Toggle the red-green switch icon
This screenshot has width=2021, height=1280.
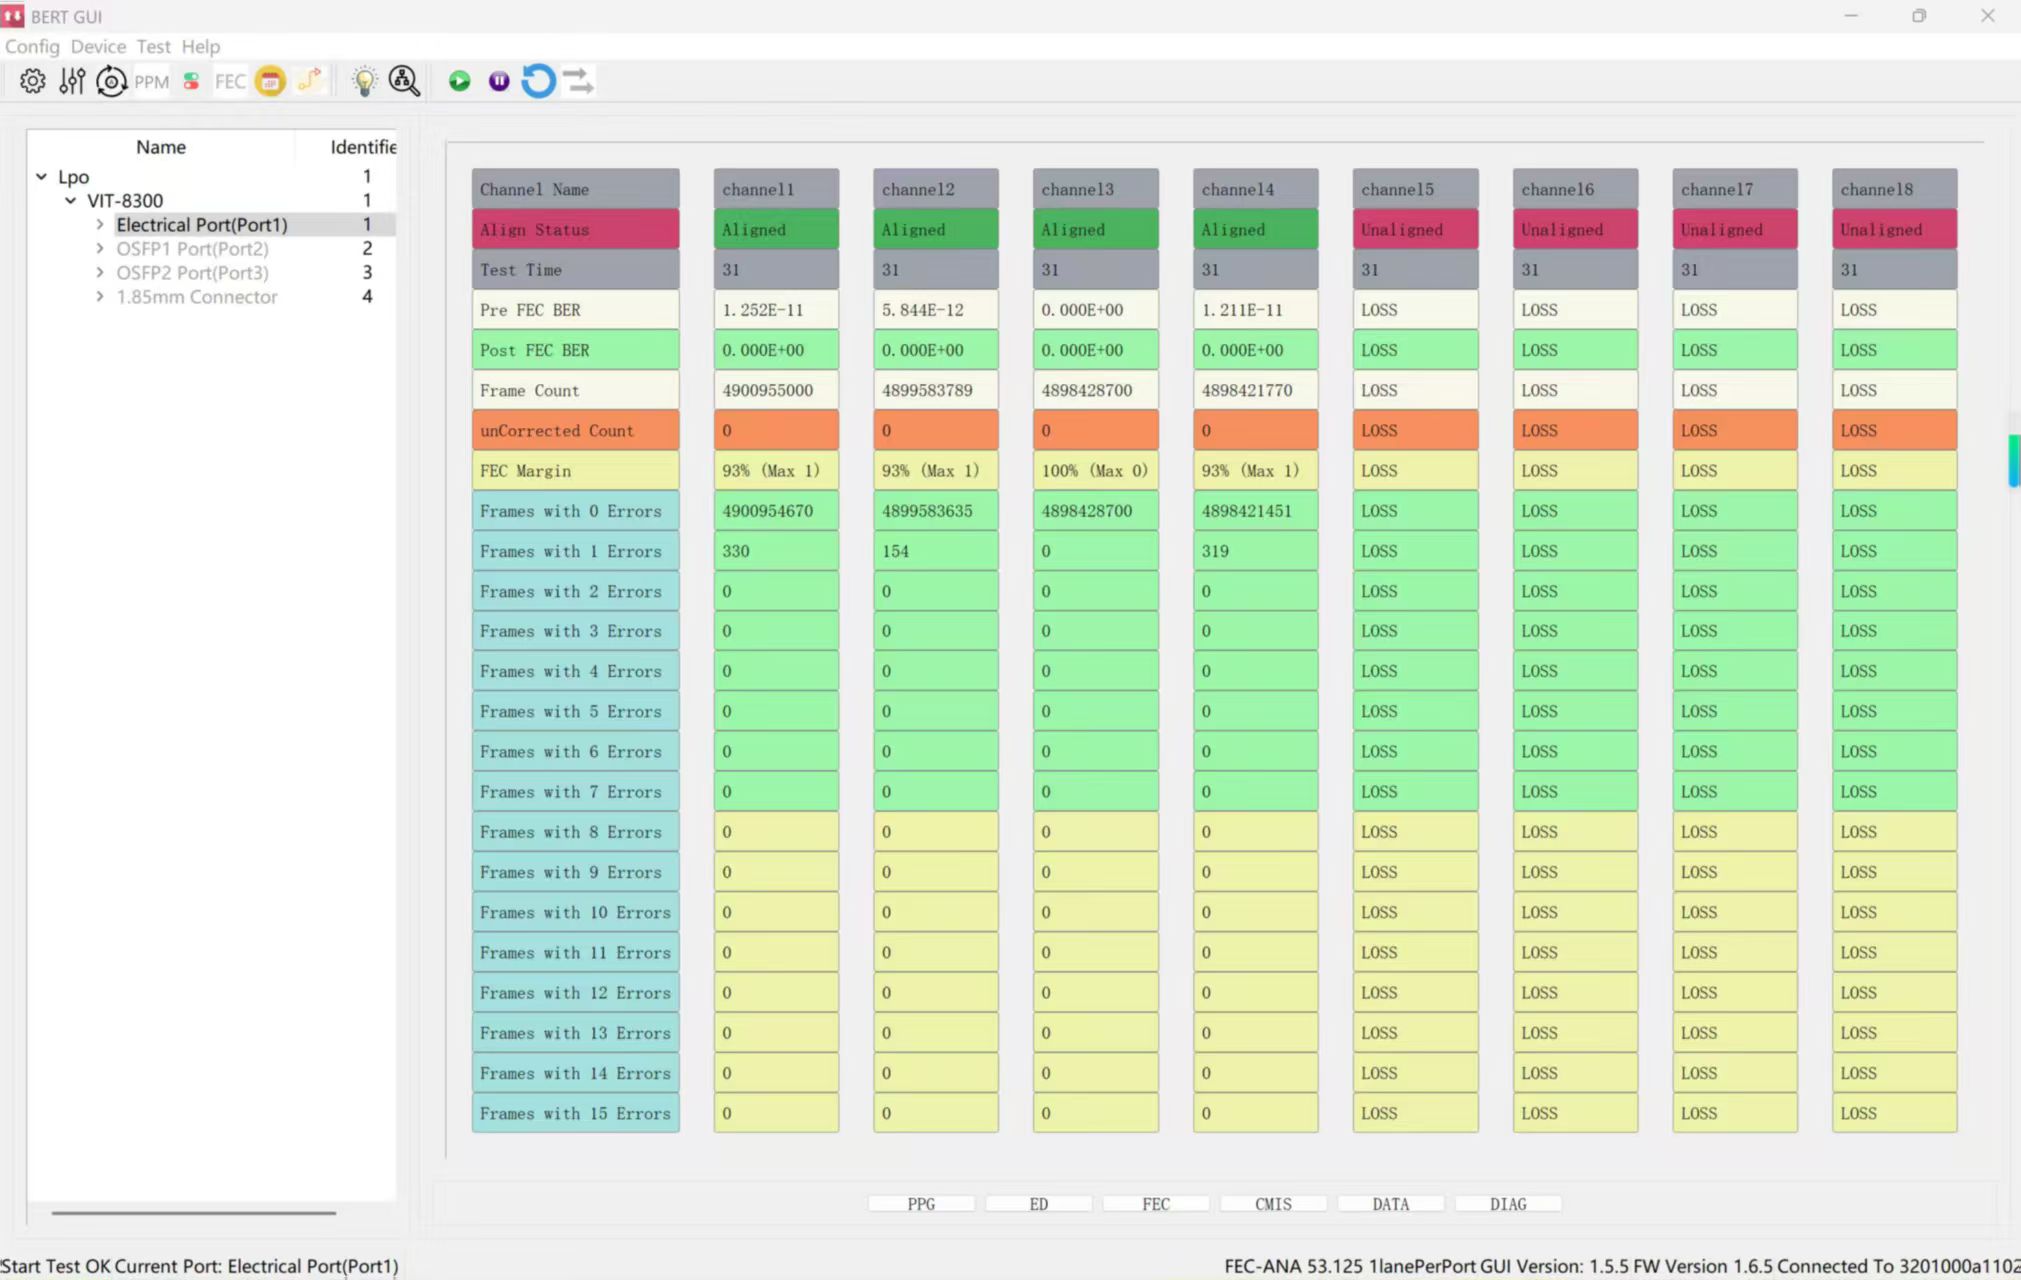[191, 82]
